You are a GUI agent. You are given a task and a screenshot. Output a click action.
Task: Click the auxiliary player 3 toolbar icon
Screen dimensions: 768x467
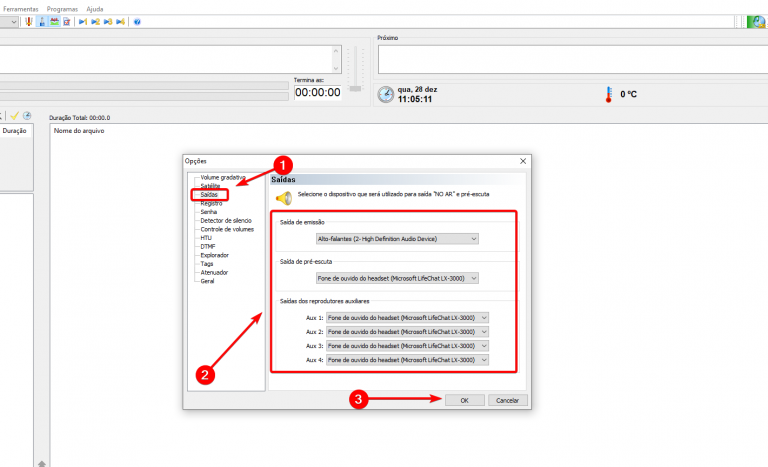[x=108, y=21]
